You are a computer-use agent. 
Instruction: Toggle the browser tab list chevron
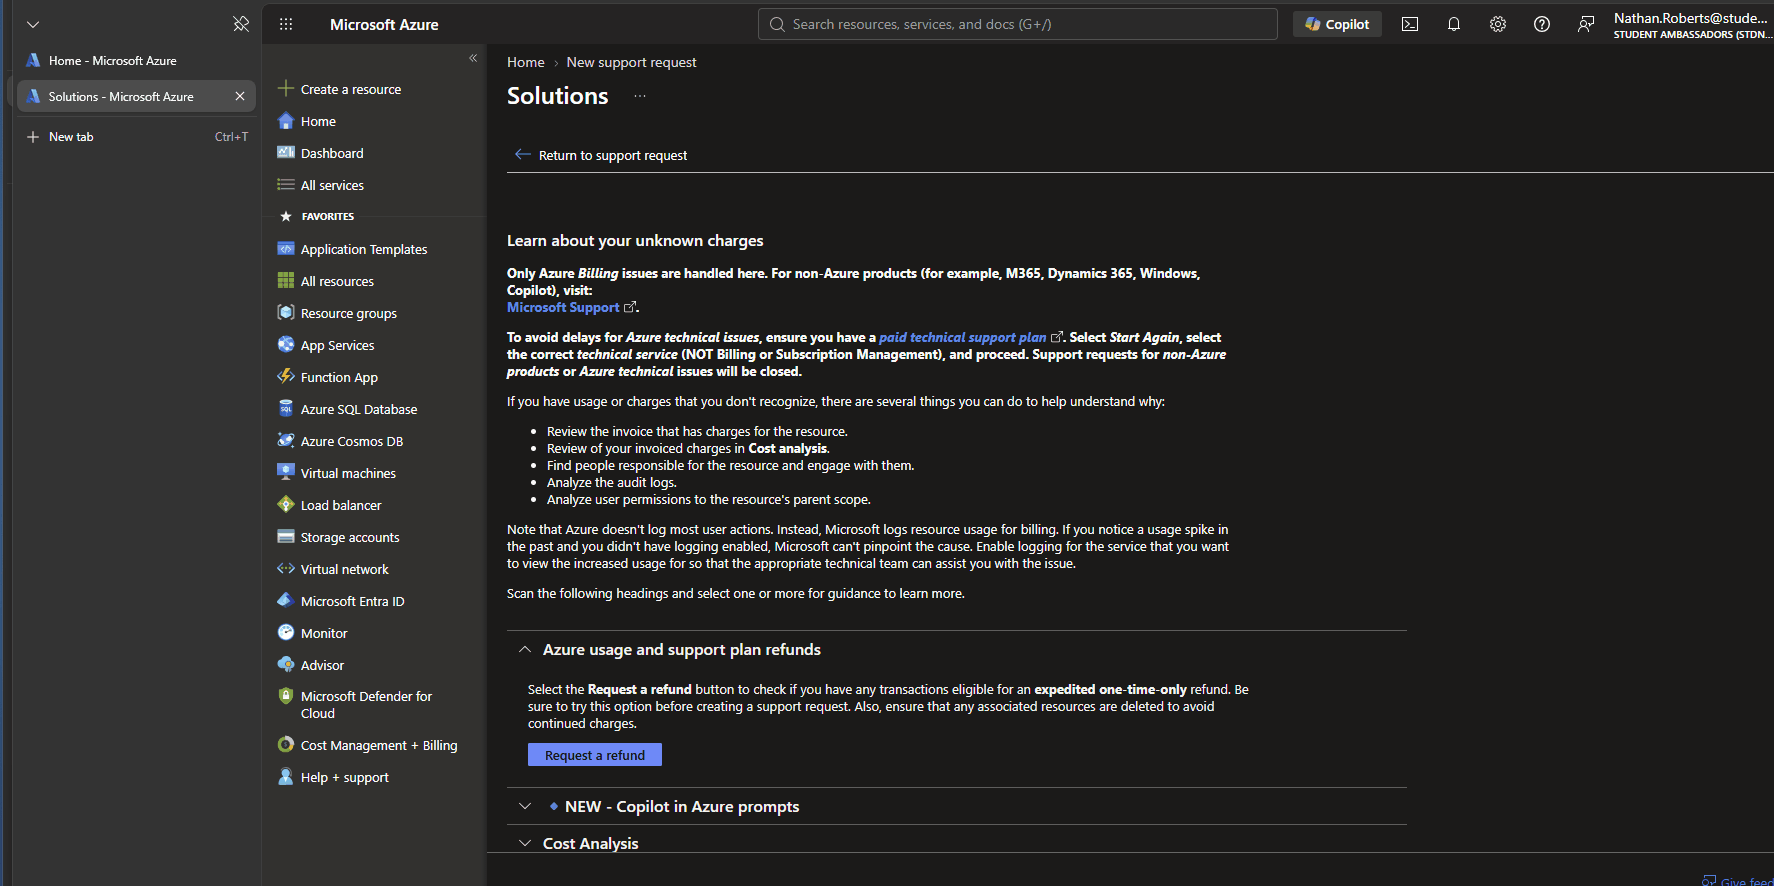tap(33, 24)
